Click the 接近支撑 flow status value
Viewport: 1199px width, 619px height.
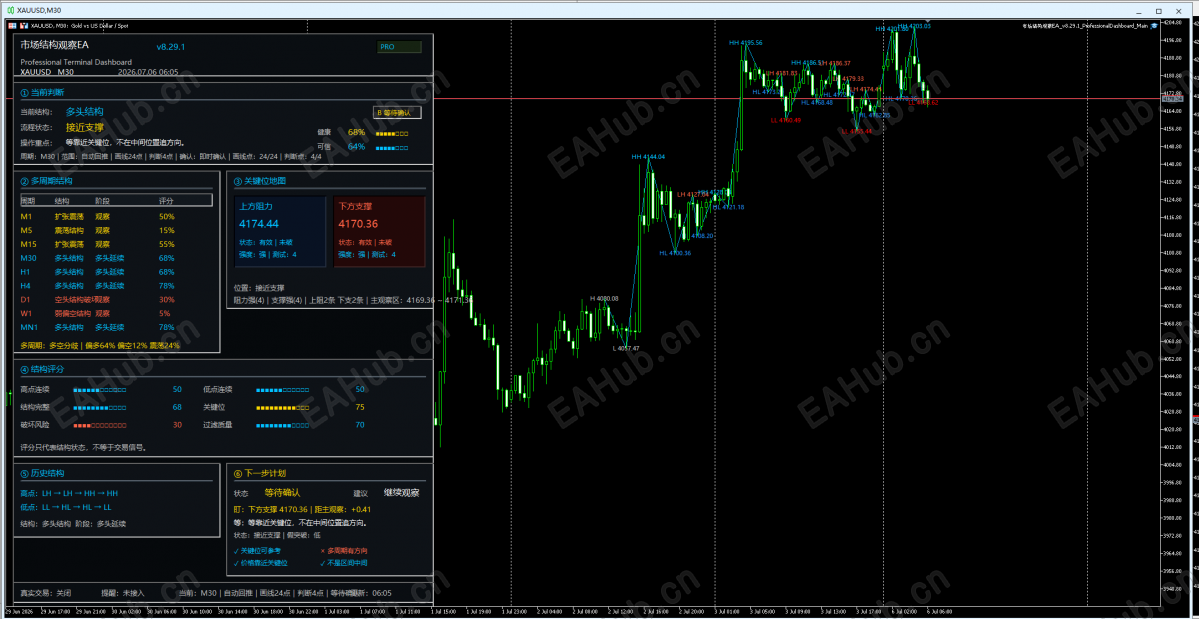click(84, 128)
